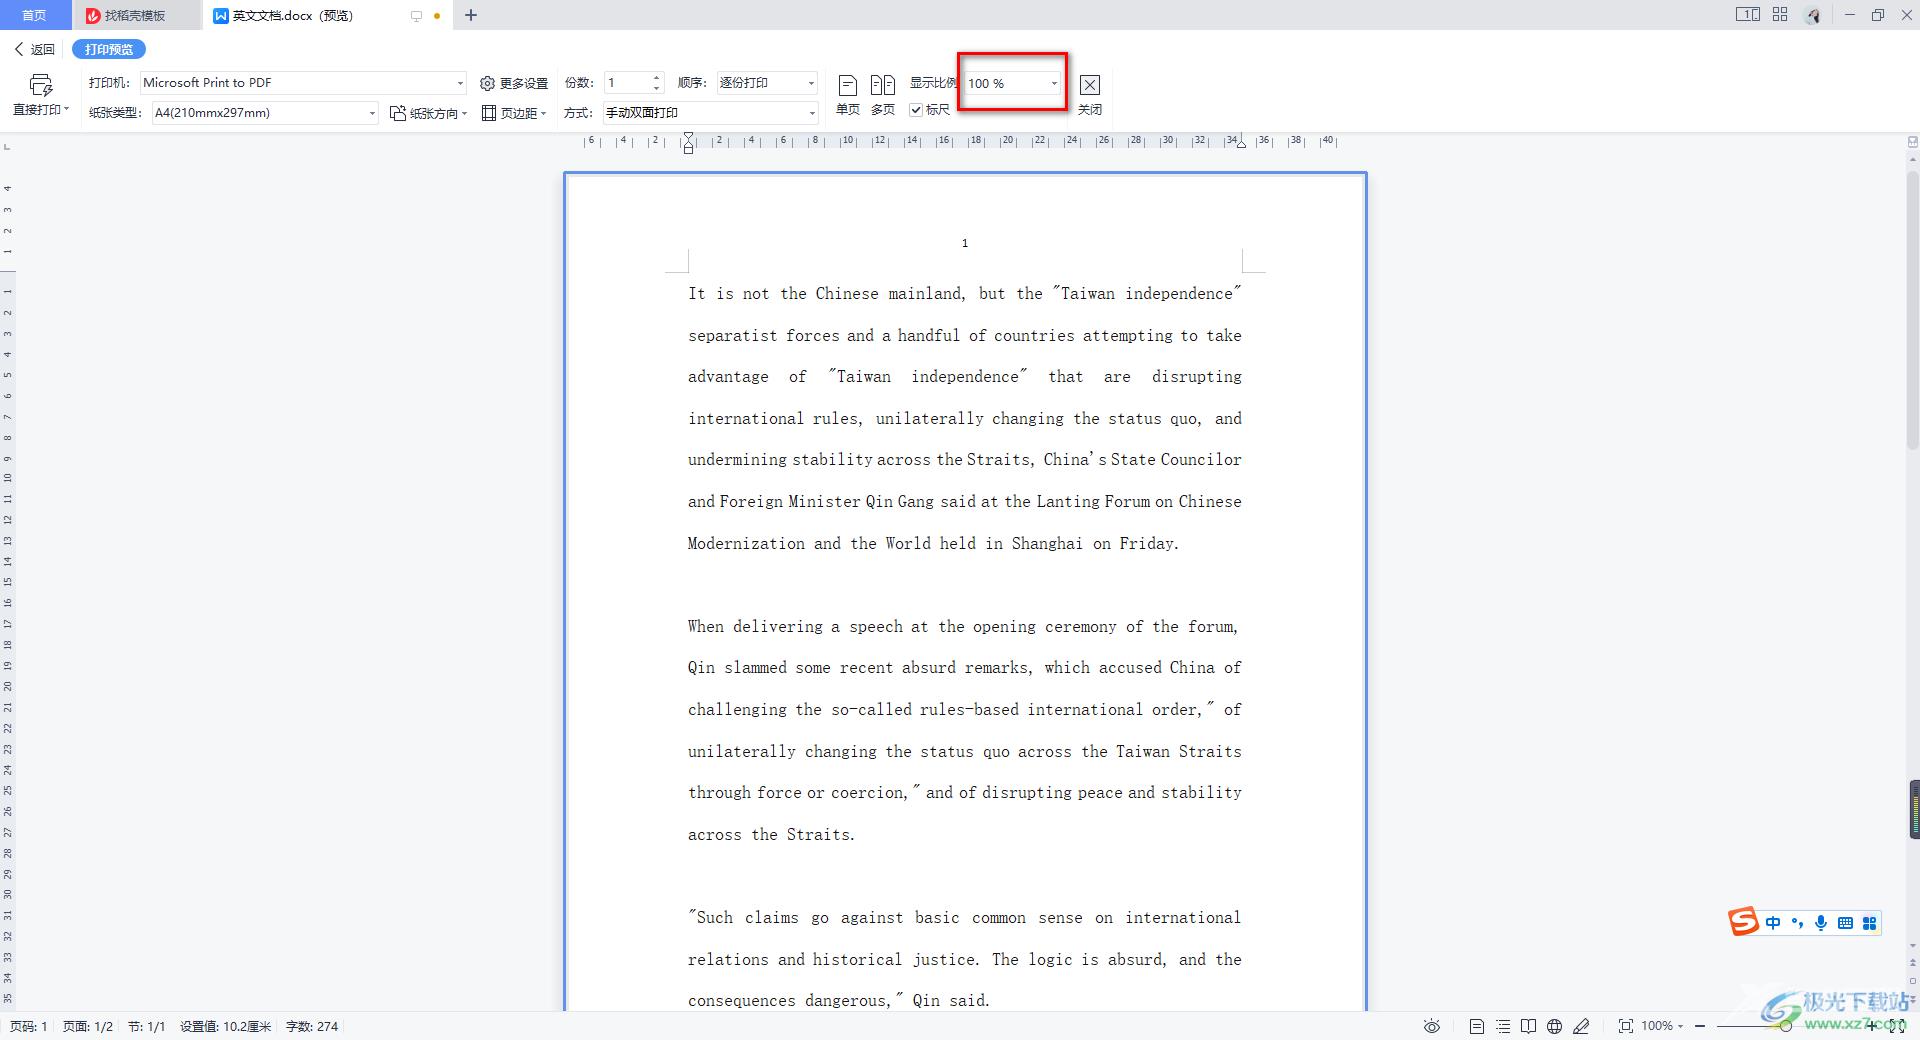This screenshot has height=1040, width=1920.
Task: Click the Sogou input S logo
Action: tap(1743, 921)
